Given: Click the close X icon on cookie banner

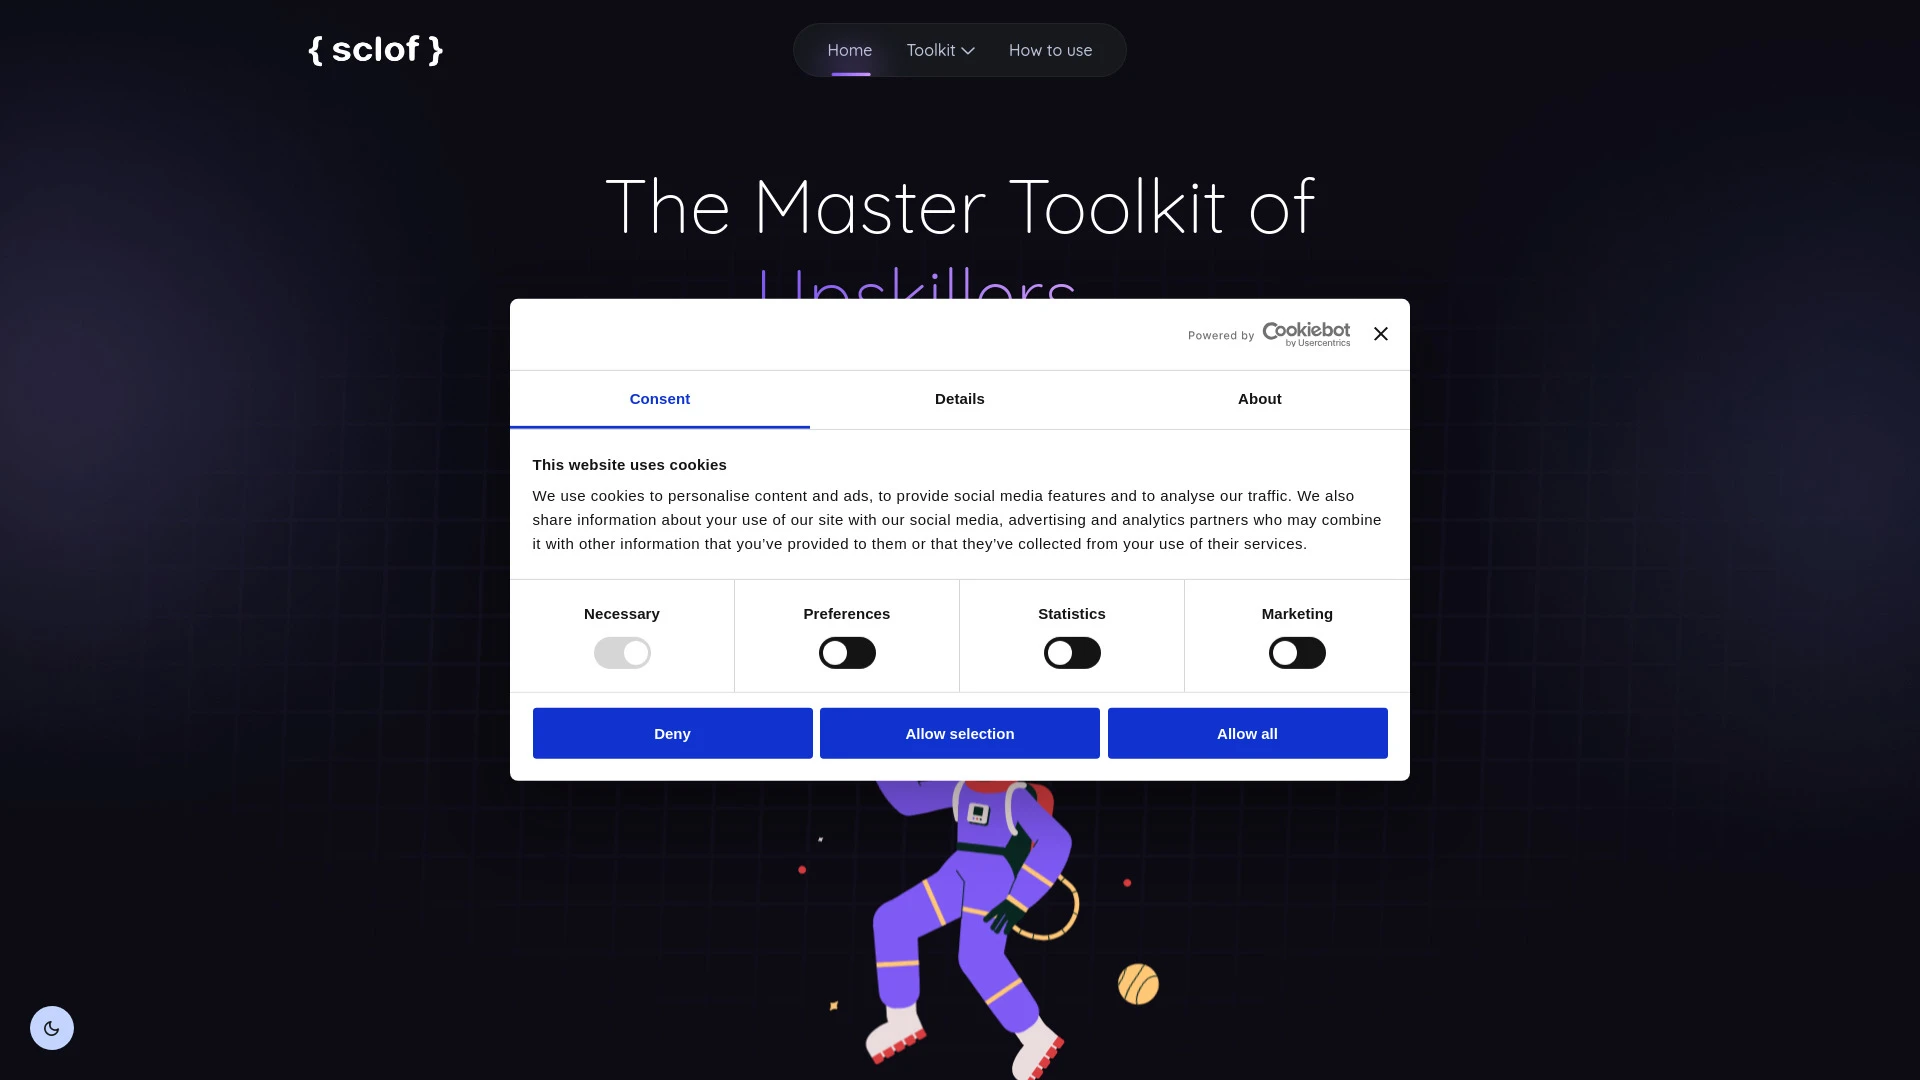Looking at the screenshot, I should (x=1381, y=334).
